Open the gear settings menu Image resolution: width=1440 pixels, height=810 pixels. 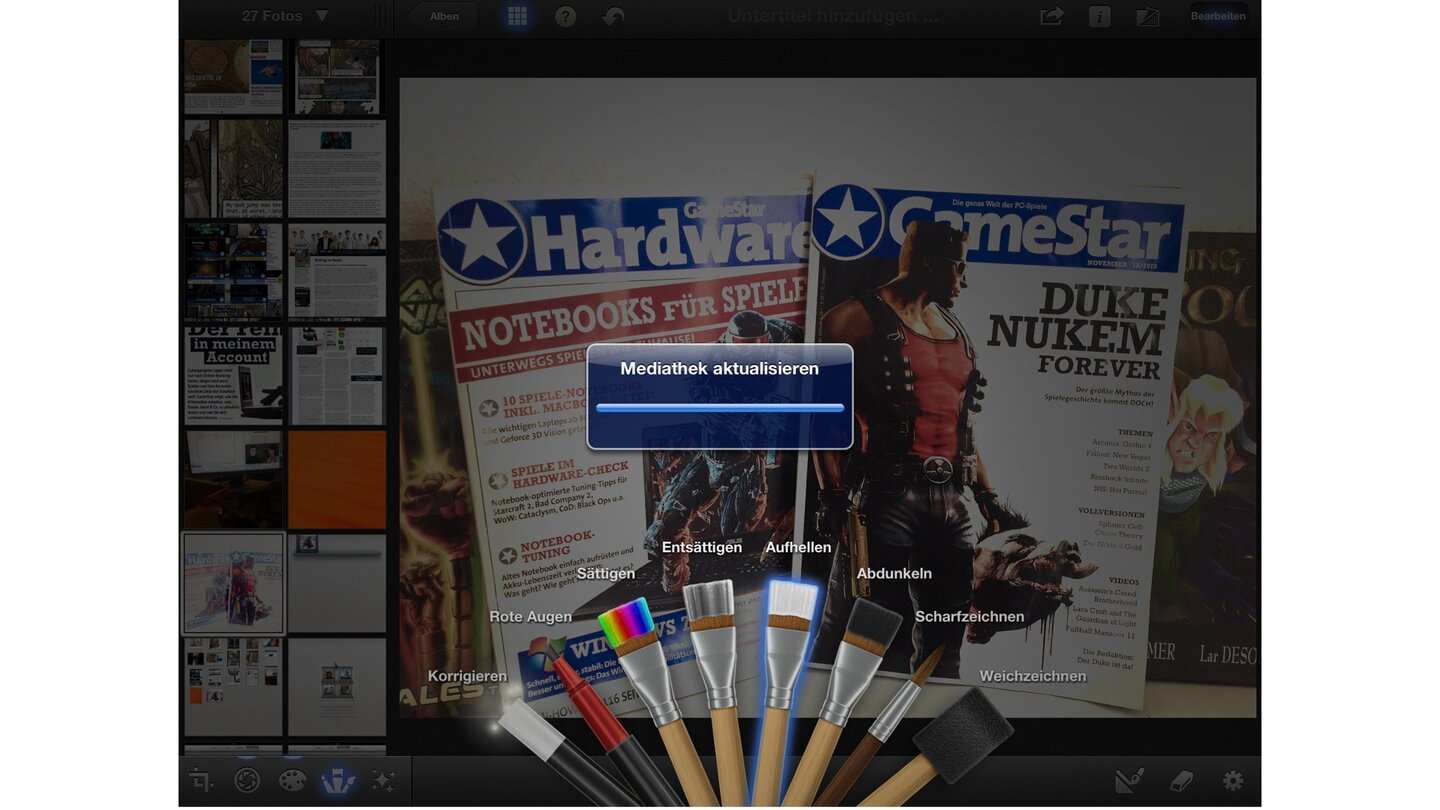1233,781
